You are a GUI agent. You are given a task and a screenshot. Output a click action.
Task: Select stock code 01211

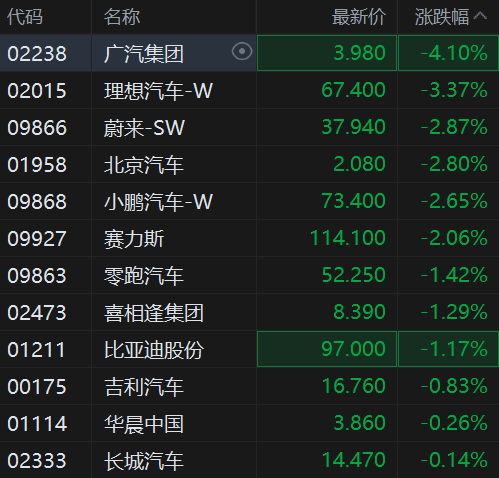tap(36, 350)
